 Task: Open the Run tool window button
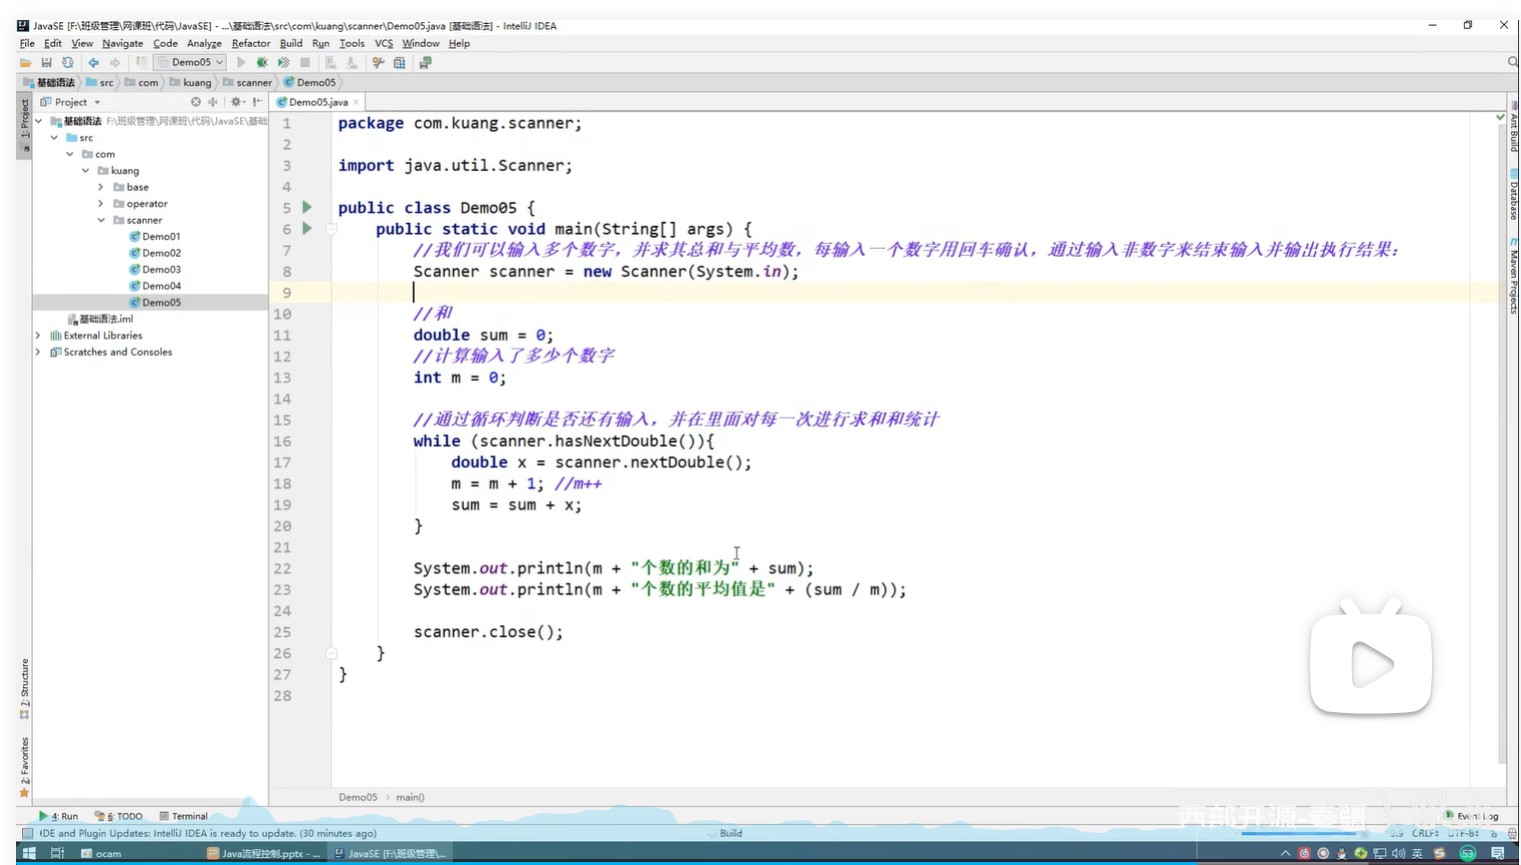tap(59, 816)
